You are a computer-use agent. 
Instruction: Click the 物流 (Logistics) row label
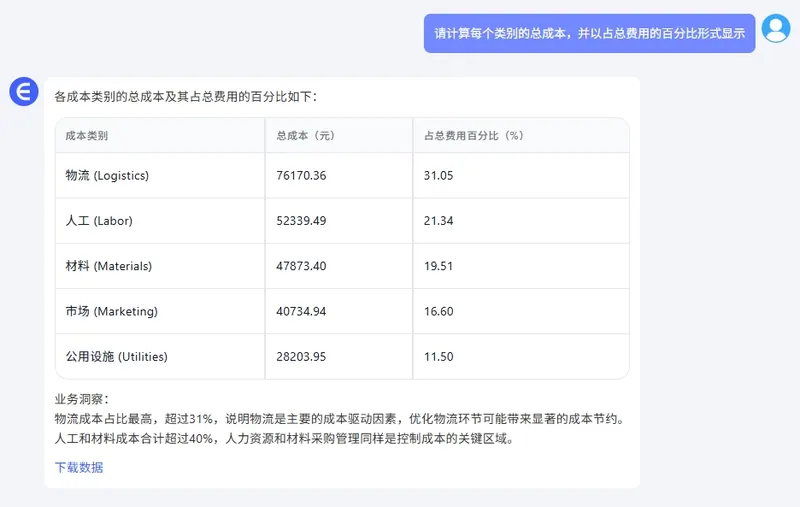tap(107, 175)
